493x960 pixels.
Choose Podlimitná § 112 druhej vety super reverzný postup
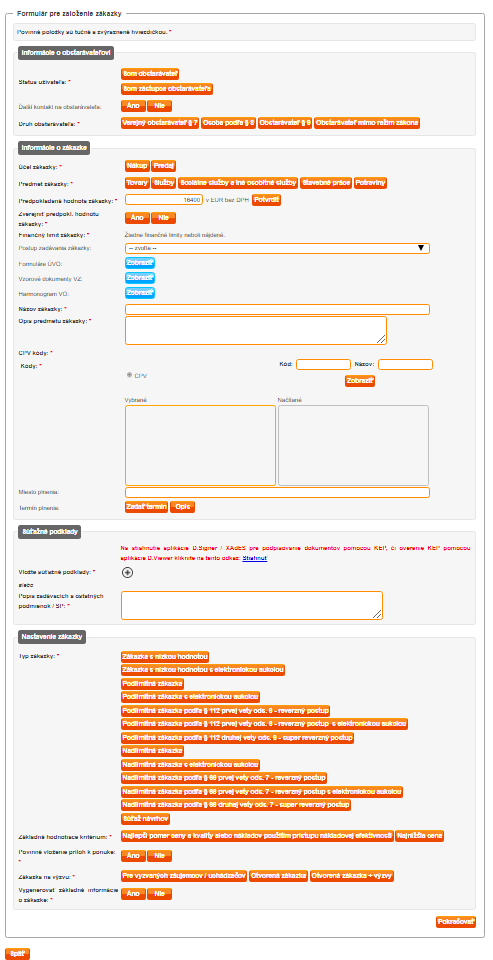coord(238,738)
